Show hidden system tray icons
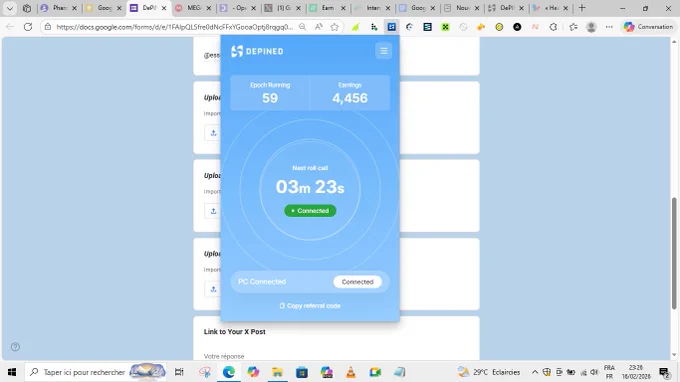680x382 pixels. [x=535, y=372]
